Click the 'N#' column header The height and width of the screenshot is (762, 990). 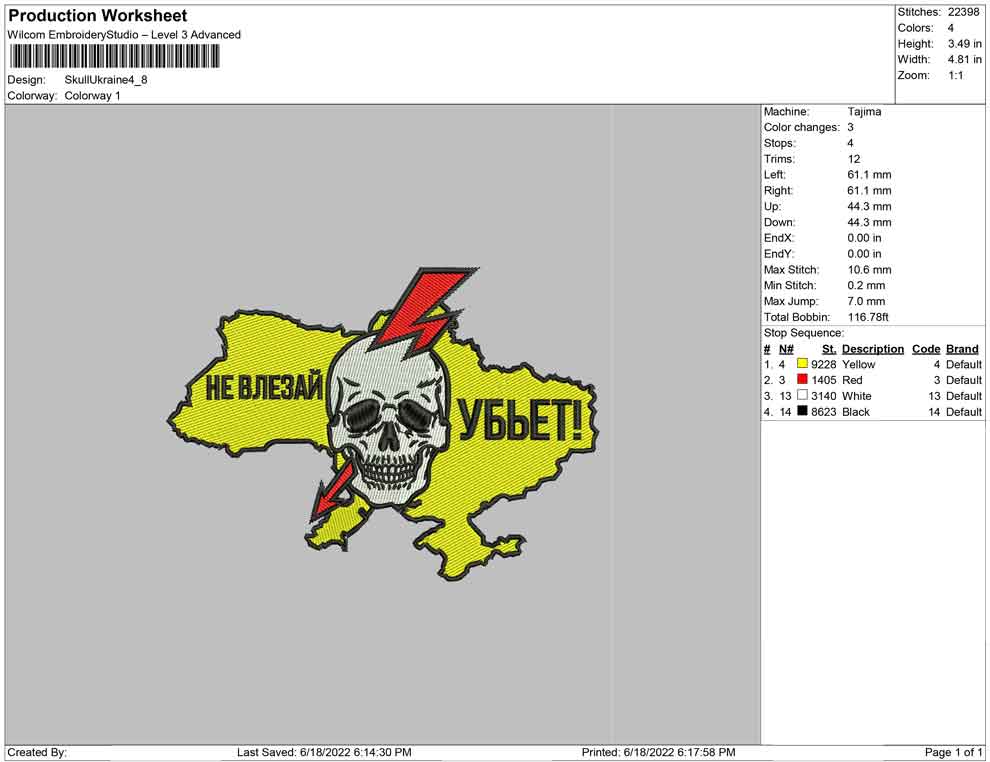coord(785,349)
